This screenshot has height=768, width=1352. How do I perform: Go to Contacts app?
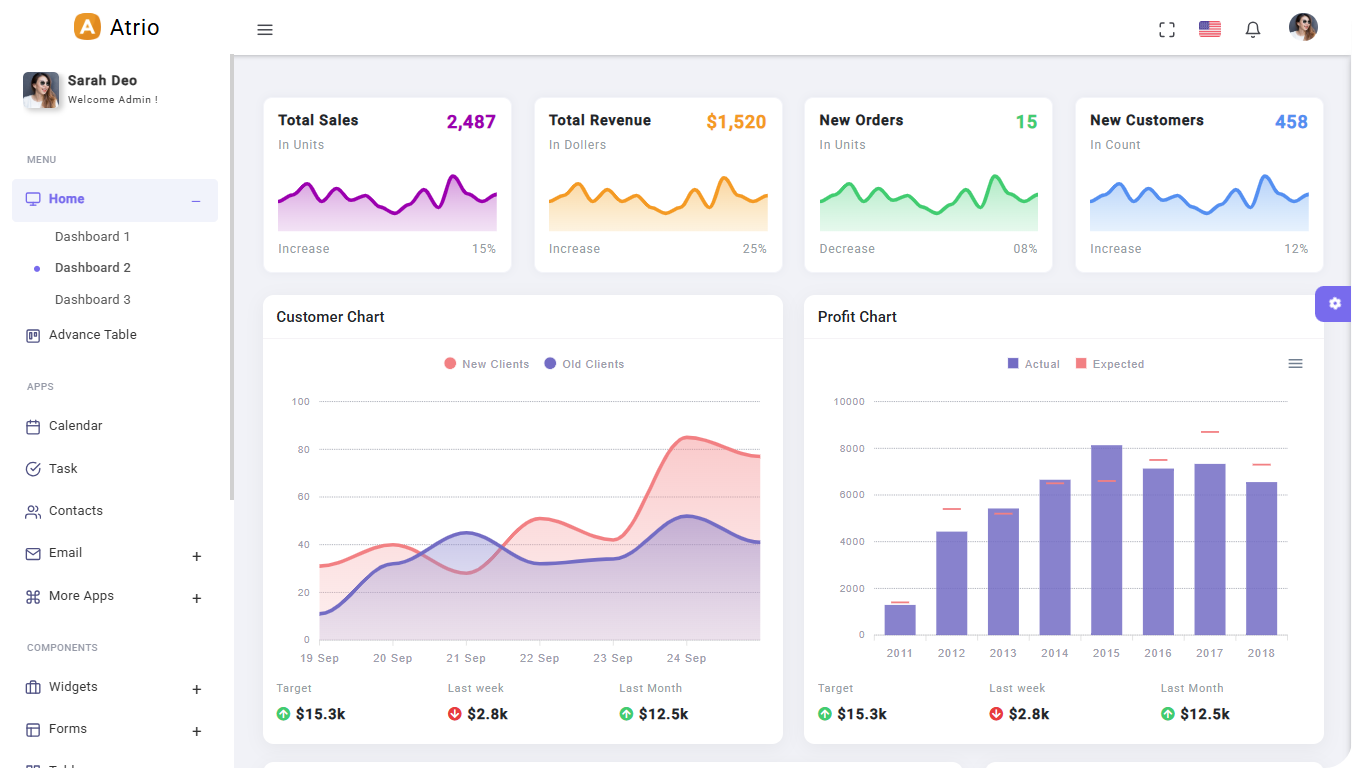point(75,511)
